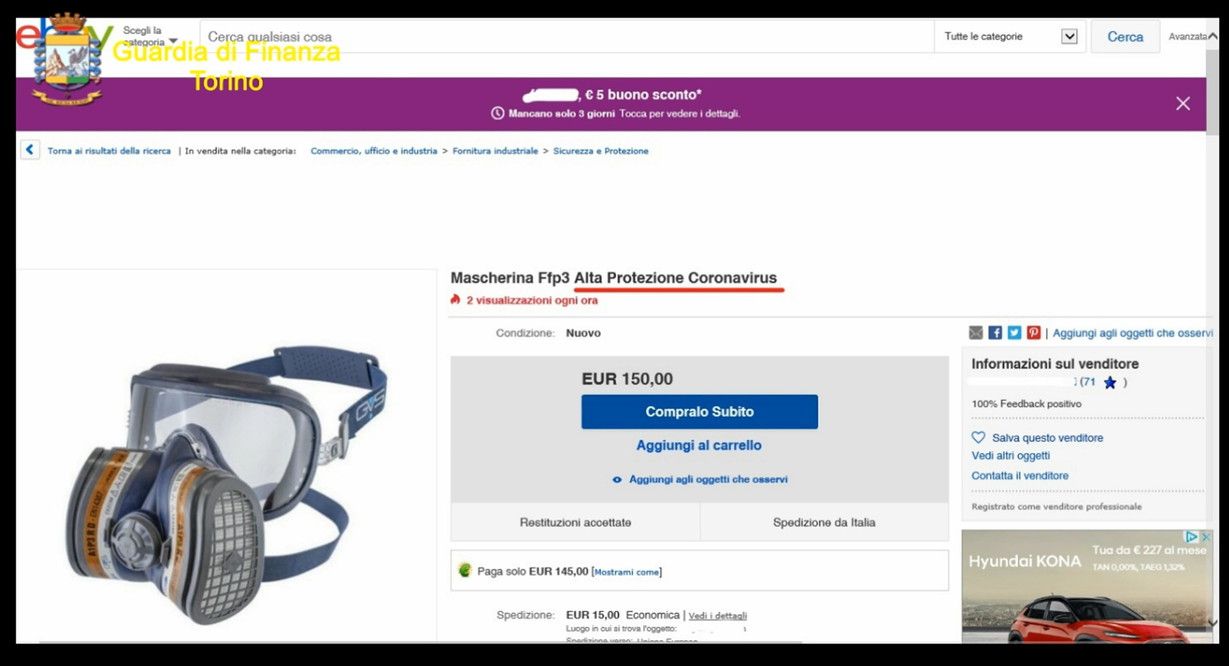Open the Tutte le categorie dropdown
1229x666 pixels.
pyautogui.click(x=1010, y=37)
